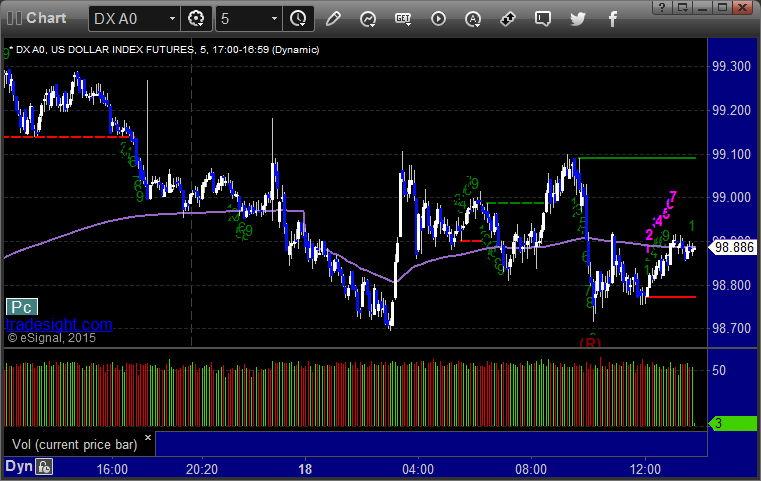This screenshot has width=761, height=481.
Task: Open the time template clock icon
Action: pyautogui.click(x=298, y=19)
